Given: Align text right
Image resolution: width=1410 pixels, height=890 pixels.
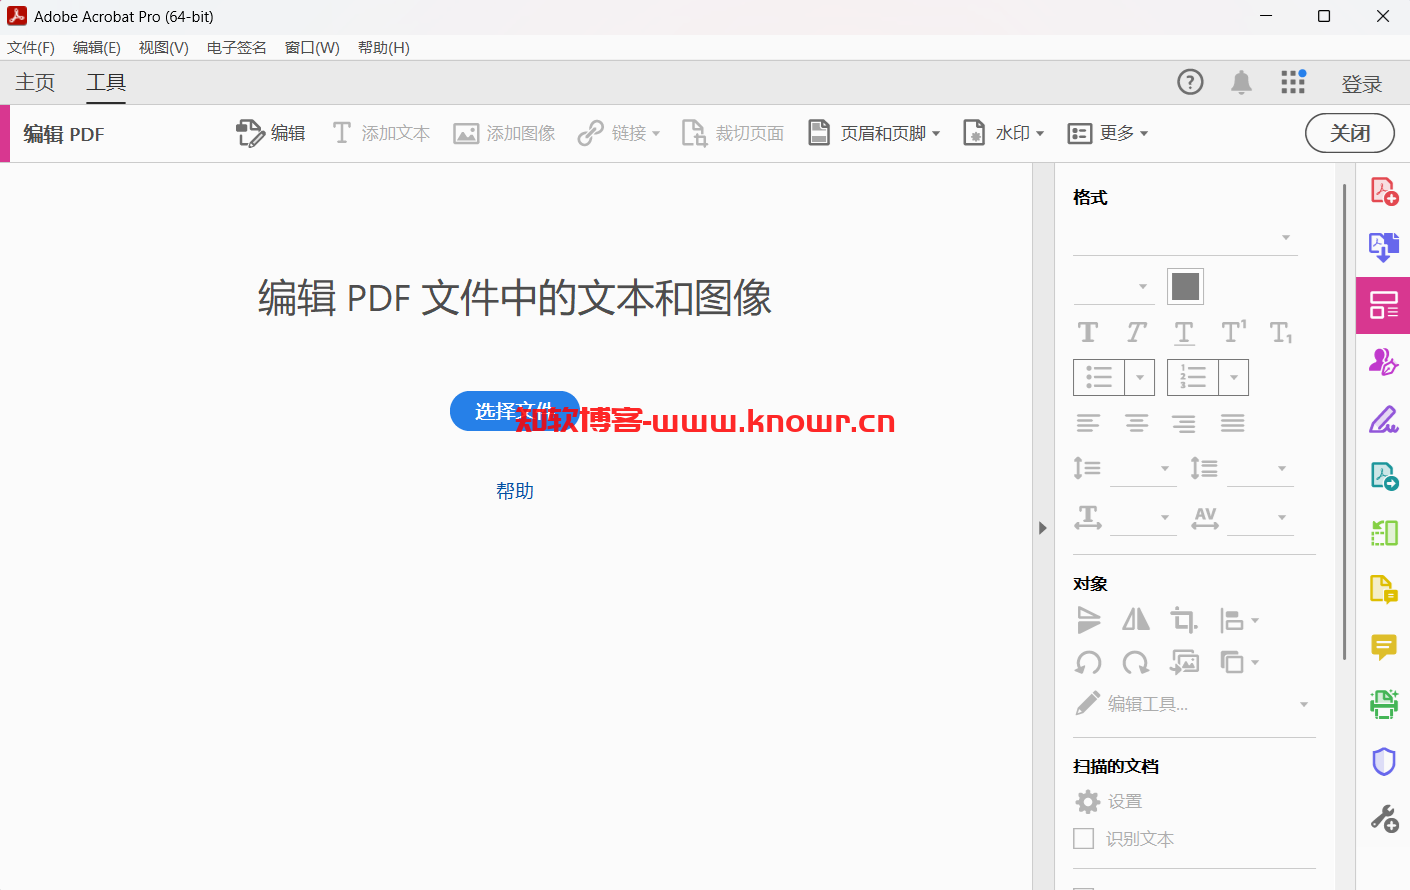Looking at the screenshot, I should (1184, 423).
